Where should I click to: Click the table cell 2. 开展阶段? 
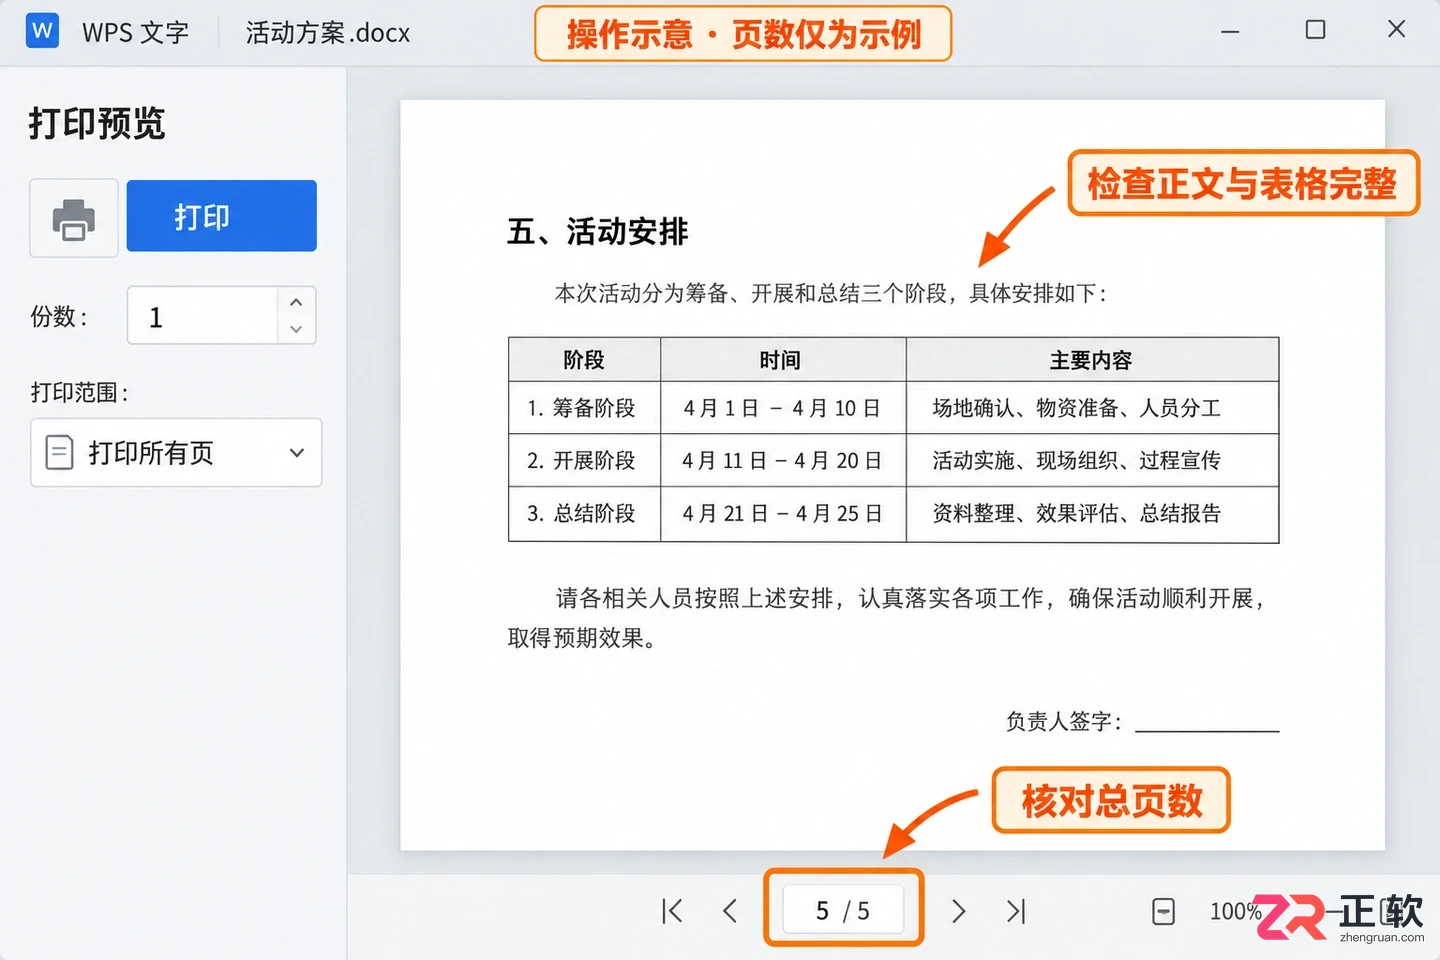click(x=582, y=460)
